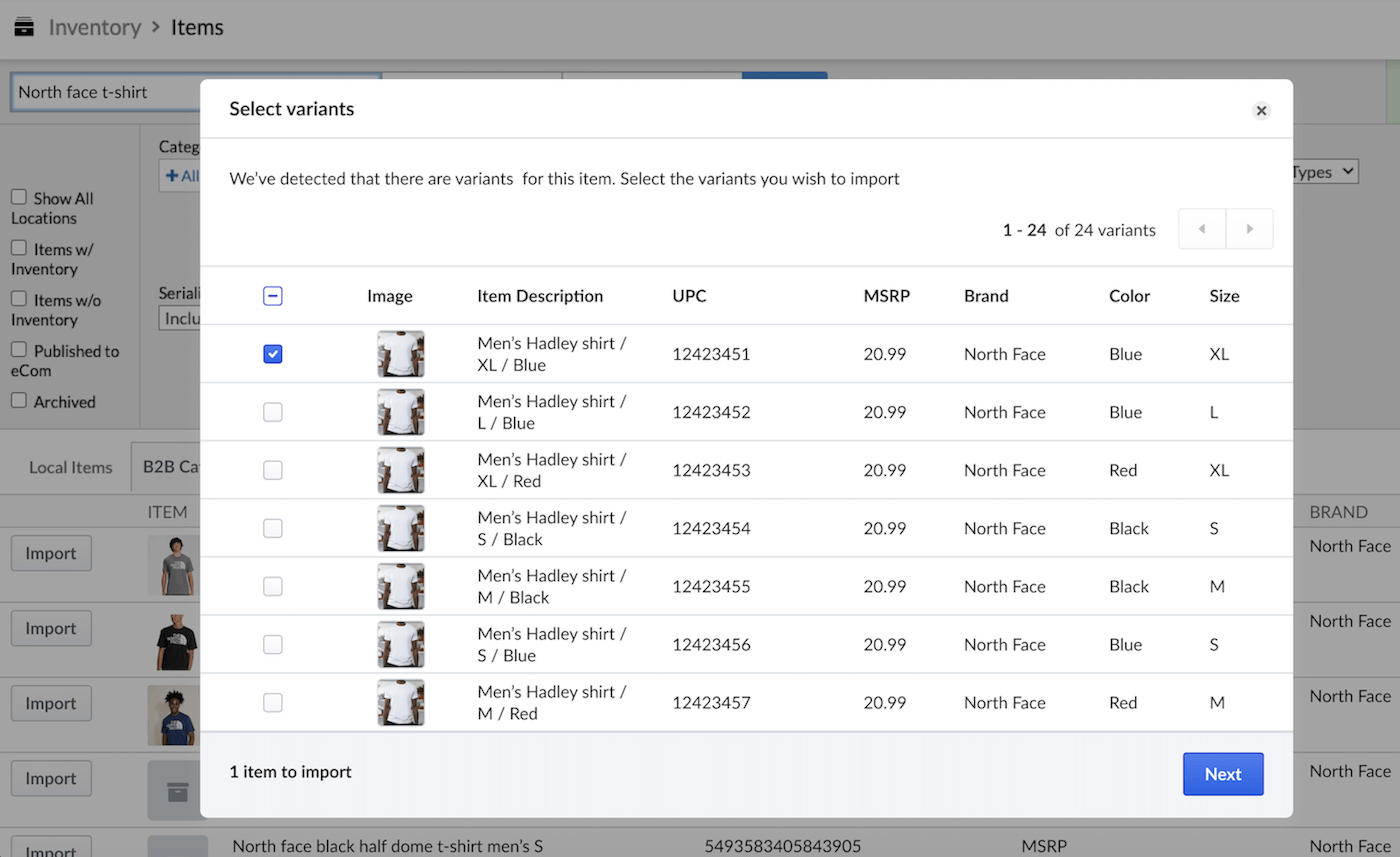Enable Show All Locations checkbox

coord(19,198)
